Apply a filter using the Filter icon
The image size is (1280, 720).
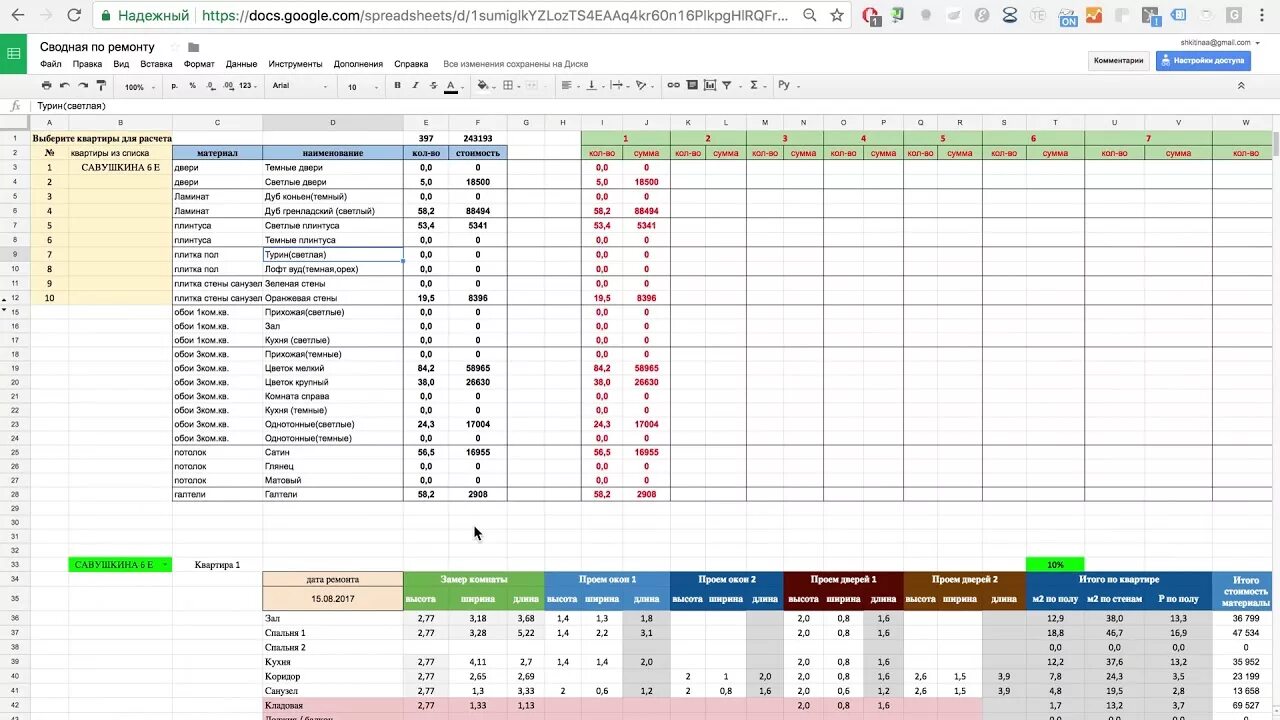tap(726, 86)
